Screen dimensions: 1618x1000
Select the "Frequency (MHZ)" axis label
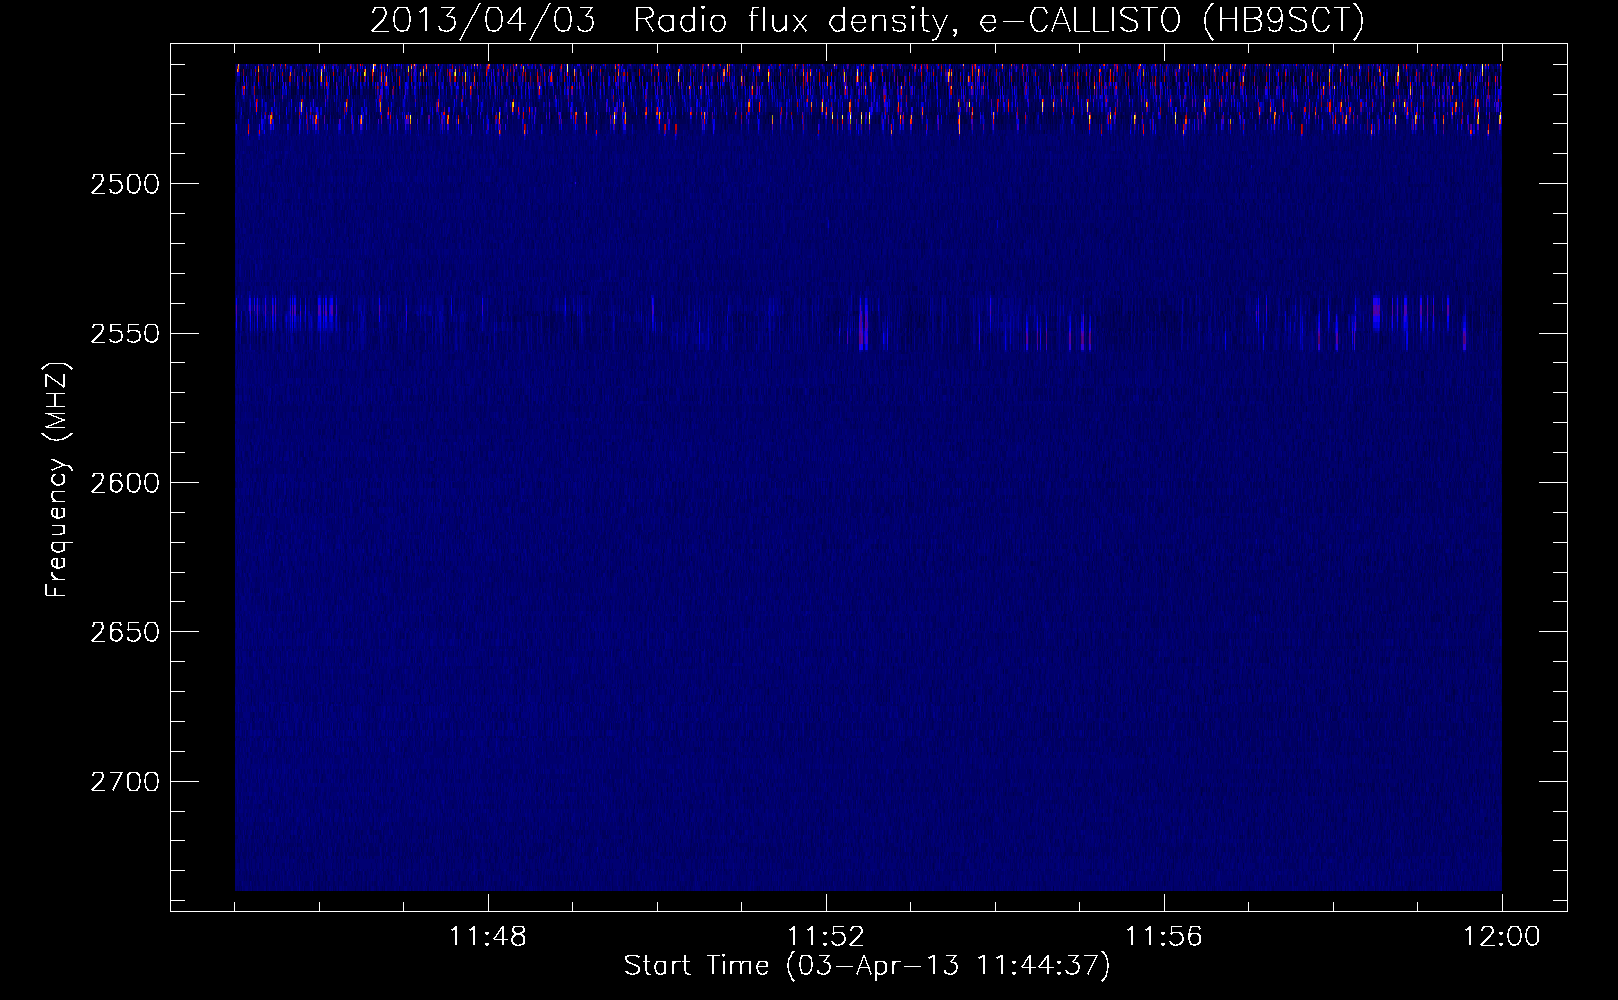pyautogui.click(x=57, y=479)
